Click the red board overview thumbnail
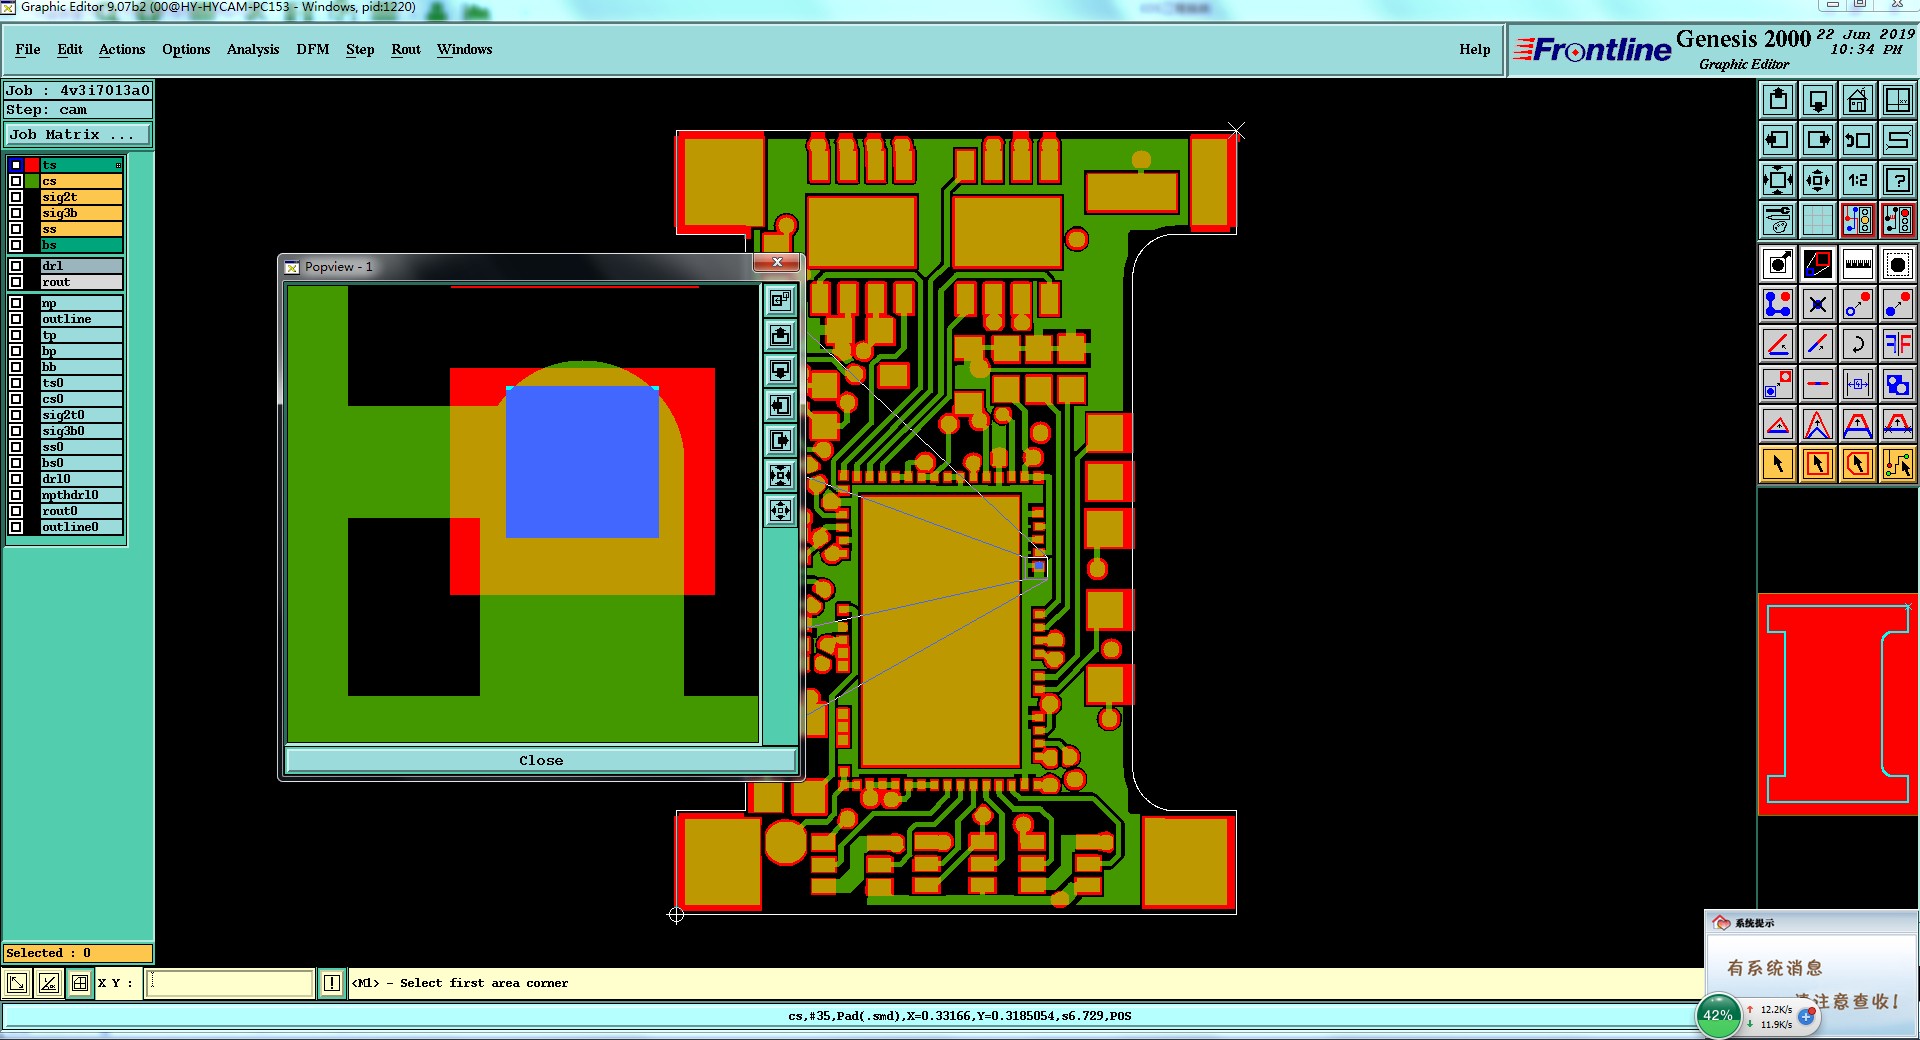The image size is (1920, 1040). (1838, 704)
